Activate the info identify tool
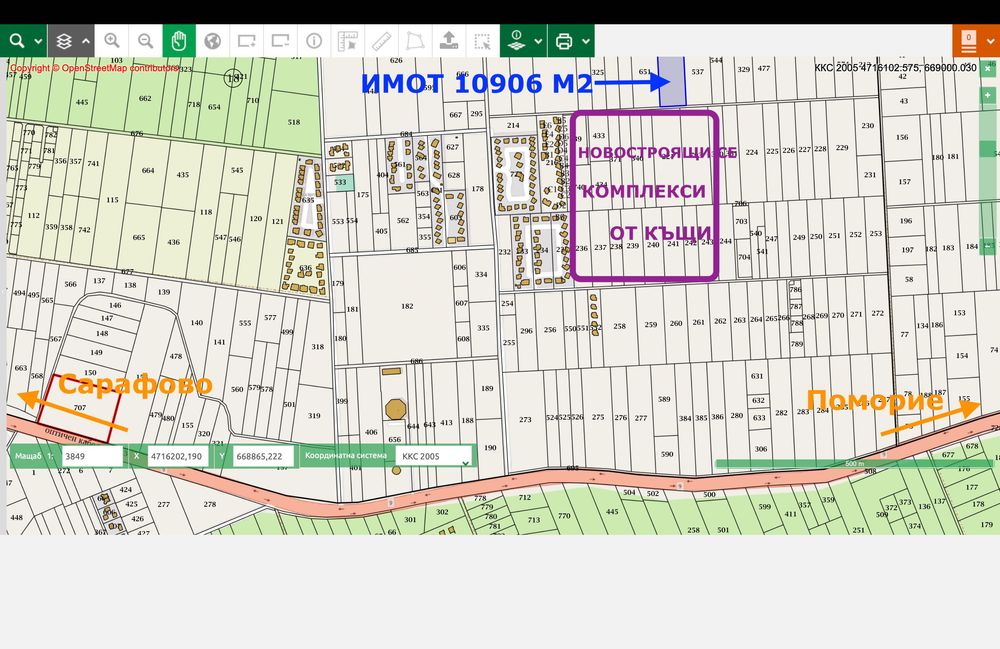Image resolution: width=1000 pixels, height=649 pixels. point(314,41)
